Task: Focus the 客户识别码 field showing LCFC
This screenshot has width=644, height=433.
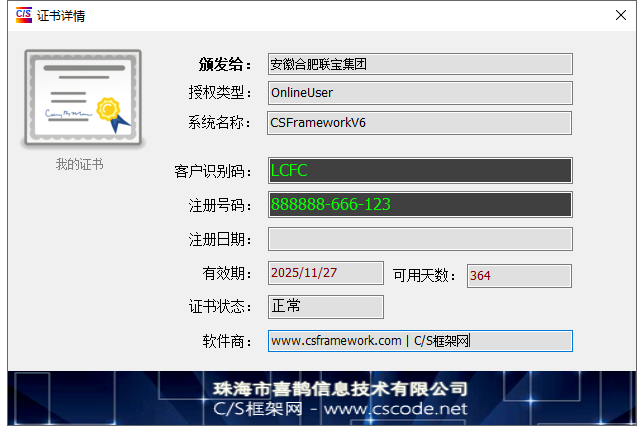Action: 420,170
